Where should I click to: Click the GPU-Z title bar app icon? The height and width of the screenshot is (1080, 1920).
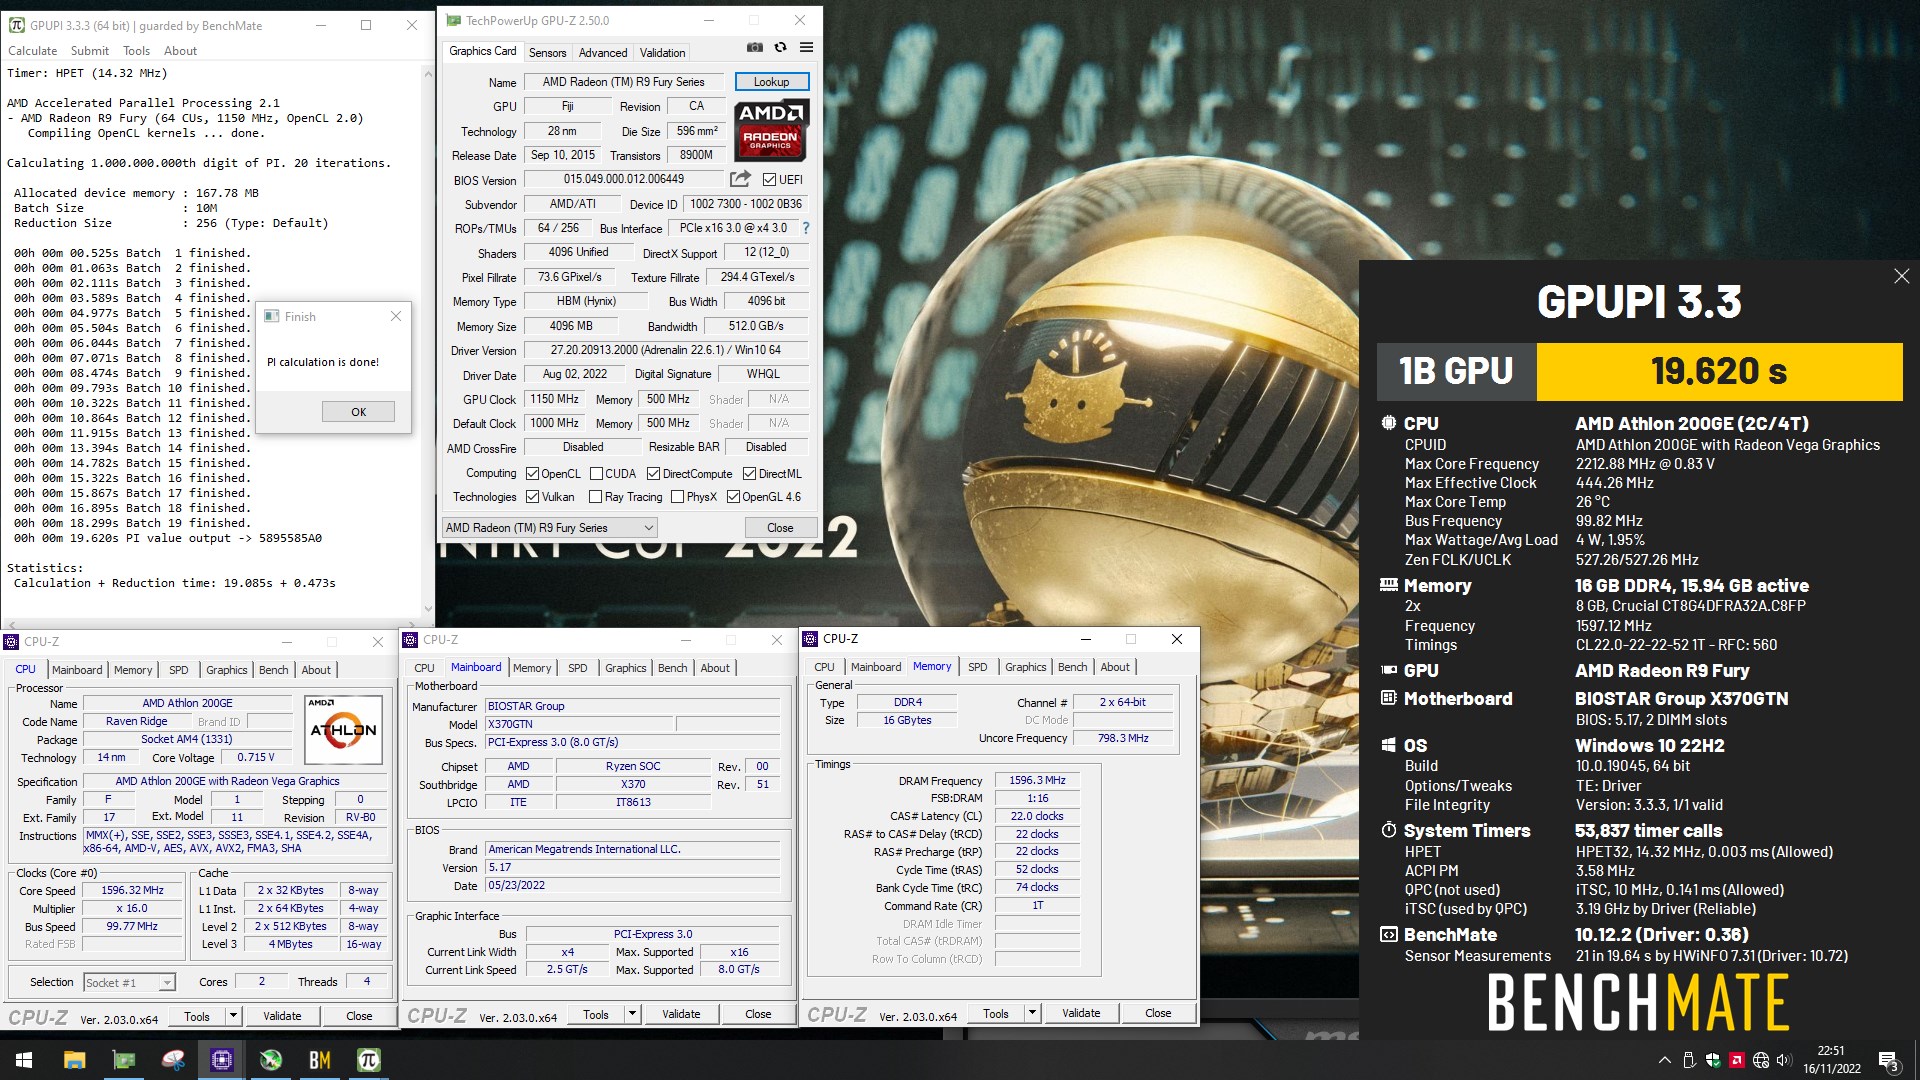[453, 20]
